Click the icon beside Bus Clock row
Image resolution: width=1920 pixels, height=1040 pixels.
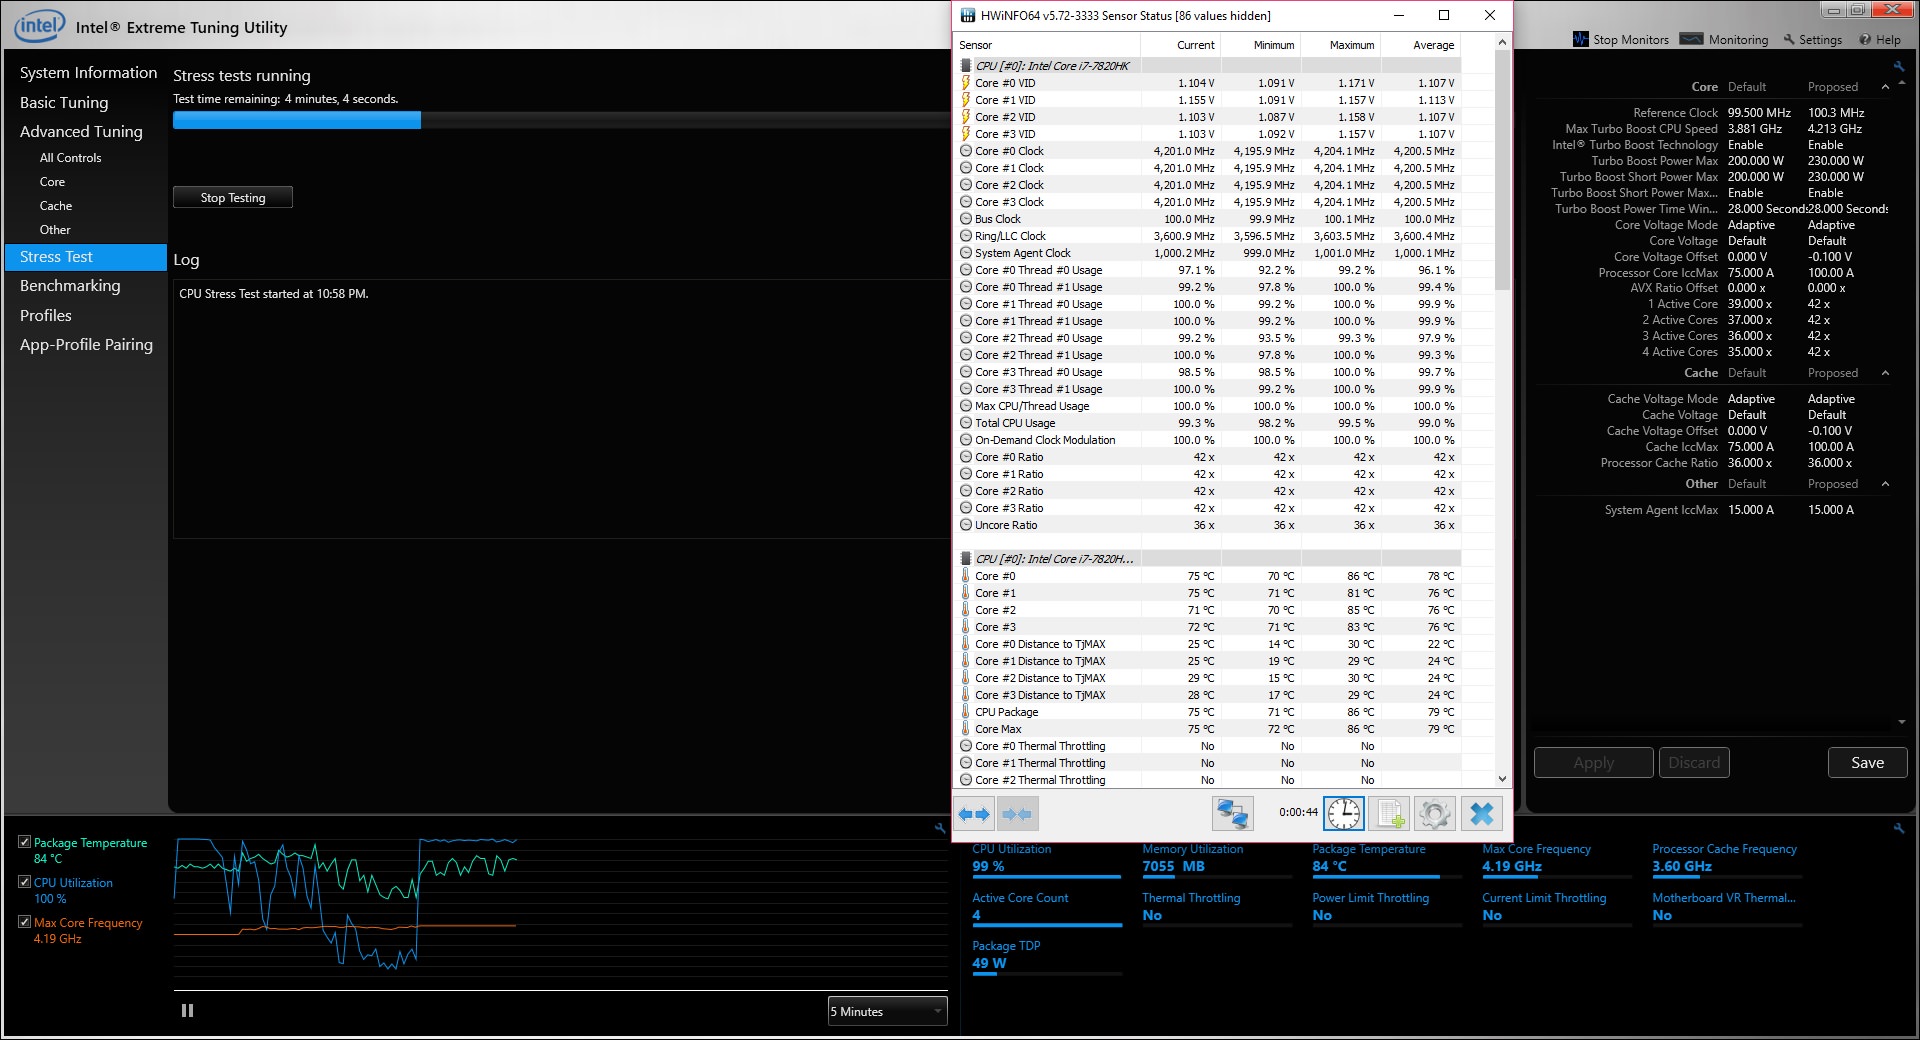click(966, 219)
